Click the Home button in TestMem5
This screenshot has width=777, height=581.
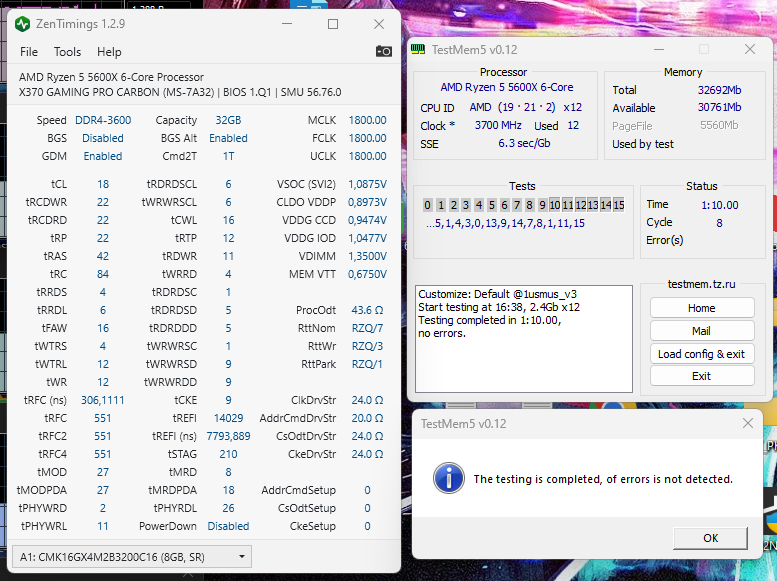point(702,308)
